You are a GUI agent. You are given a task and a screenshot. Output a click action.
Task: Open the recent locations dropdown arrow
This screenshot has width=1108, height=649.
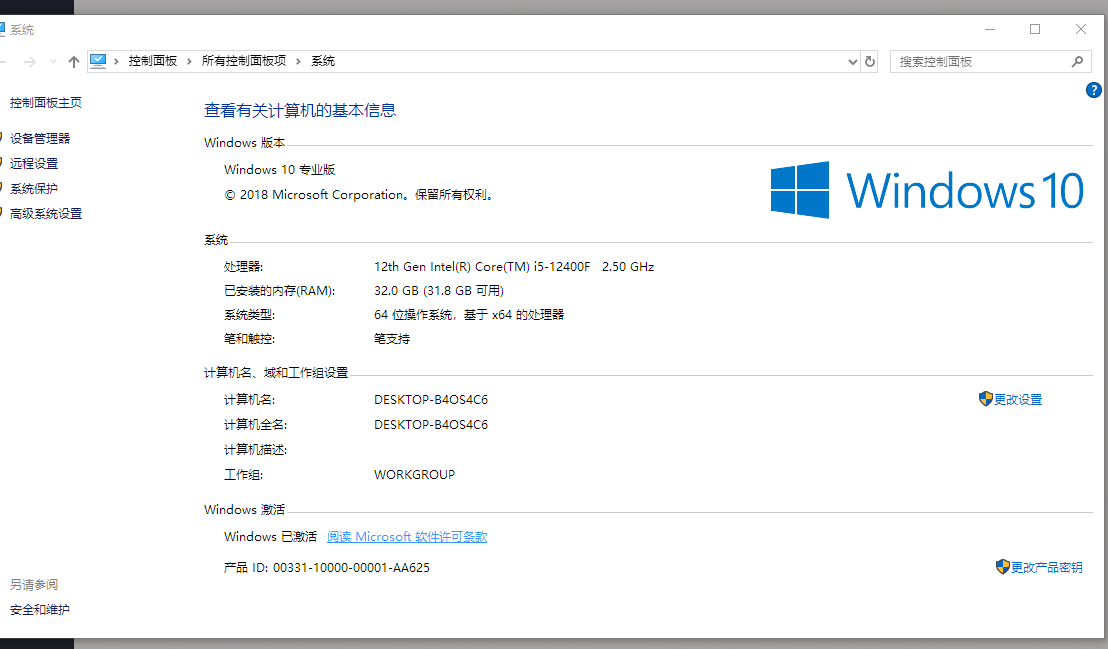tap(53, 62)
